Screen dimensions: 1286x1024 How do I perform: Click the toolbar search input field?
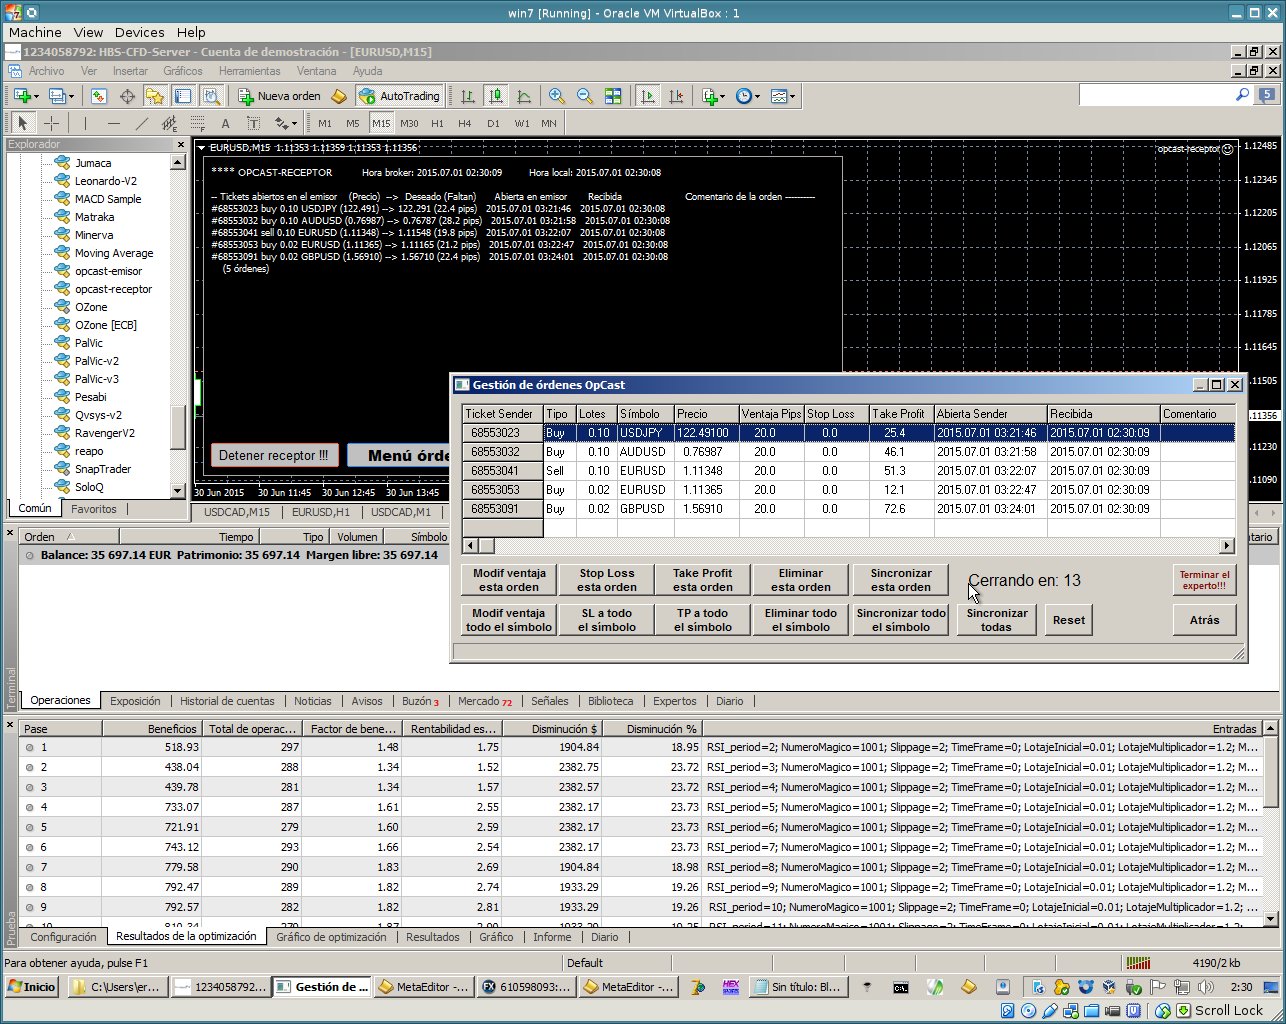coord(1157,95)
